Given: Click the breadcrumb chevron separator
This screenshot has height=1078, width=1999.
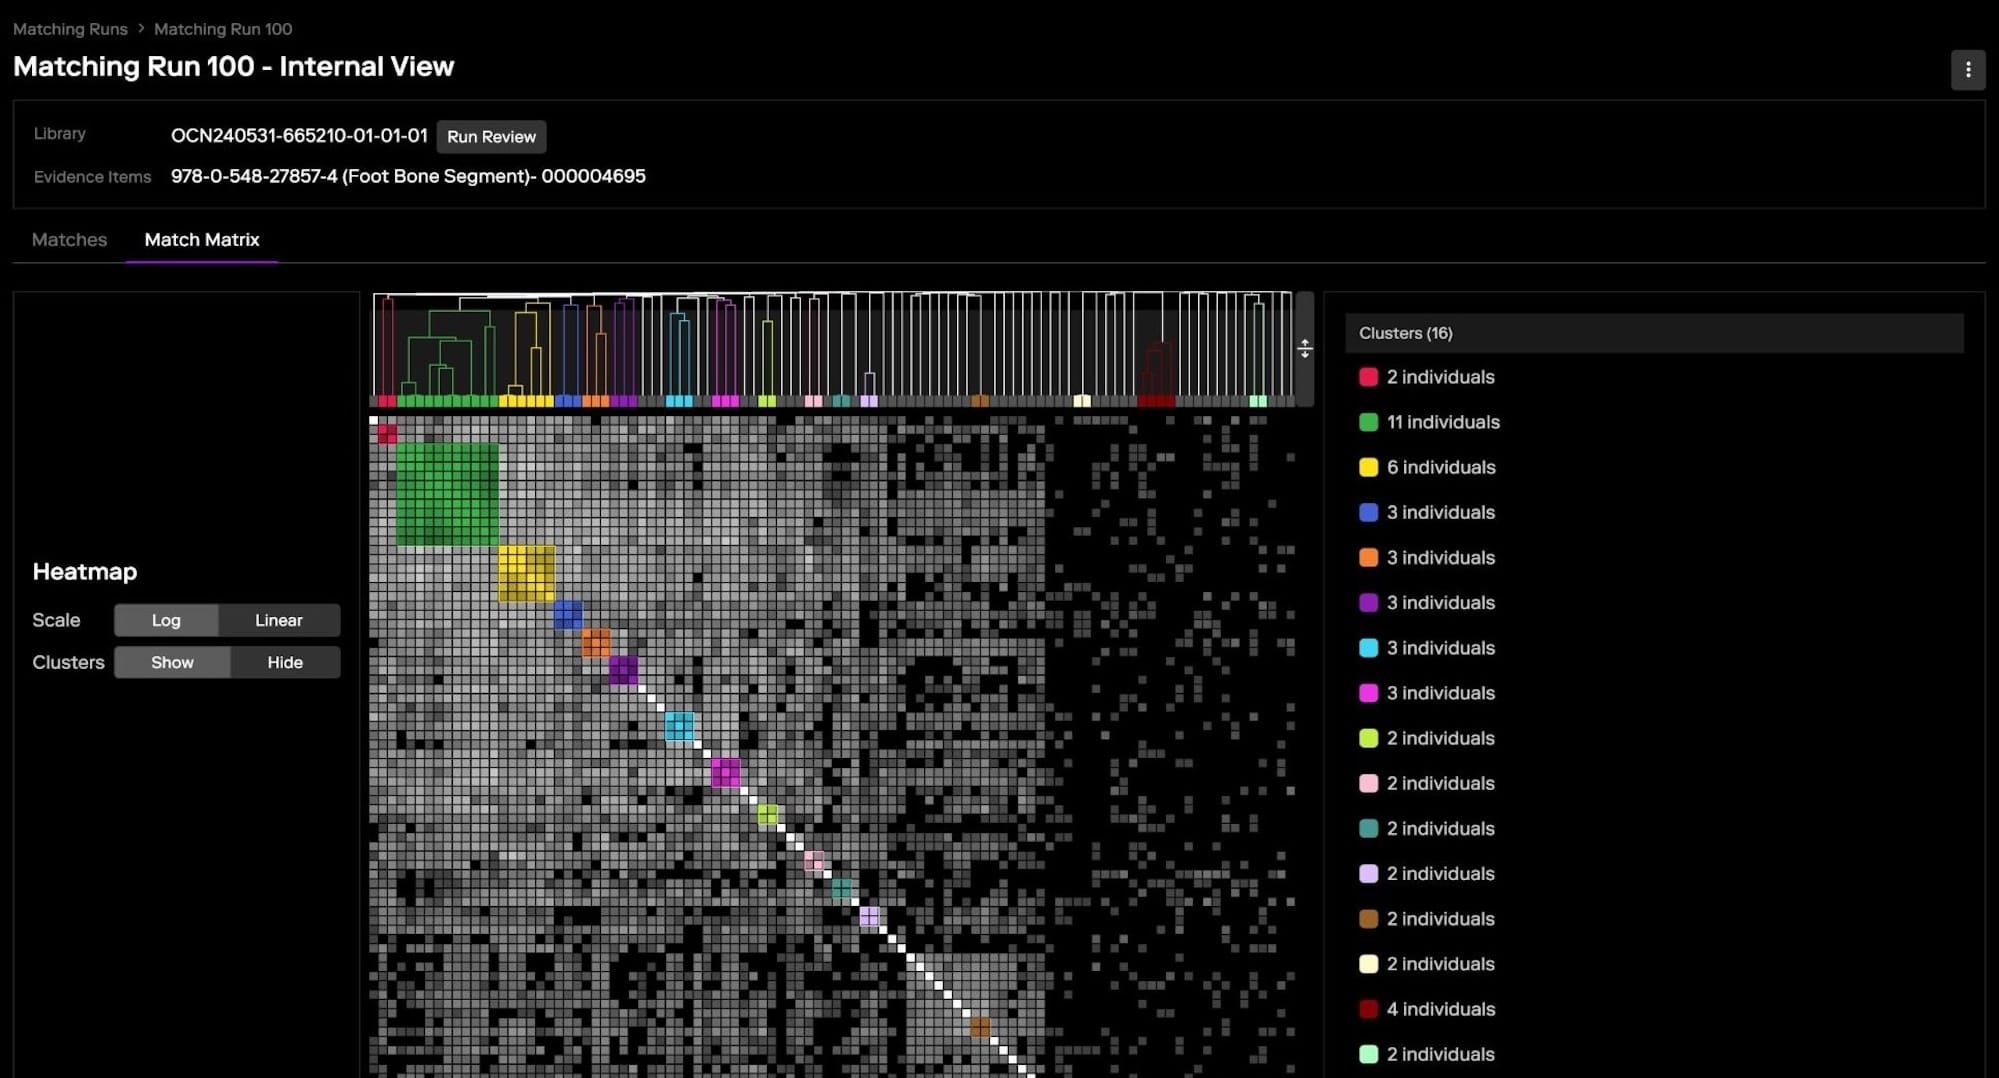Looking at the screenshot, I should pos(141,29).
